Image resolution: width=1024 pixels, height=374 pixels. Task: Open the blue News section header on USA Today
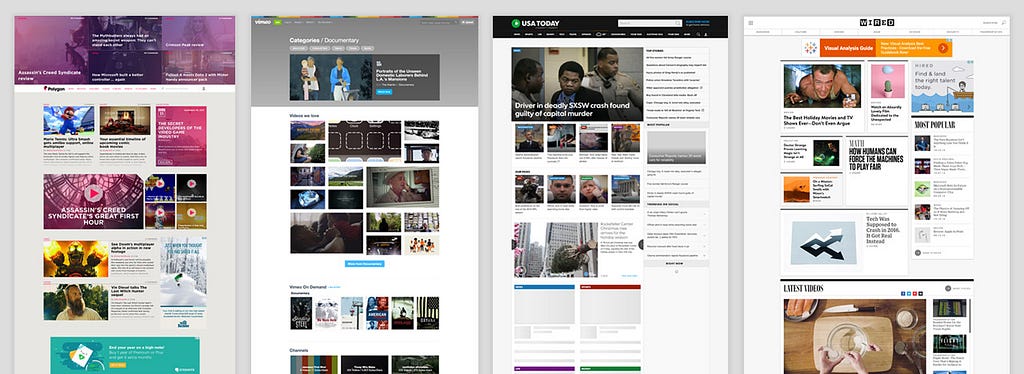(x=544, y=287)
